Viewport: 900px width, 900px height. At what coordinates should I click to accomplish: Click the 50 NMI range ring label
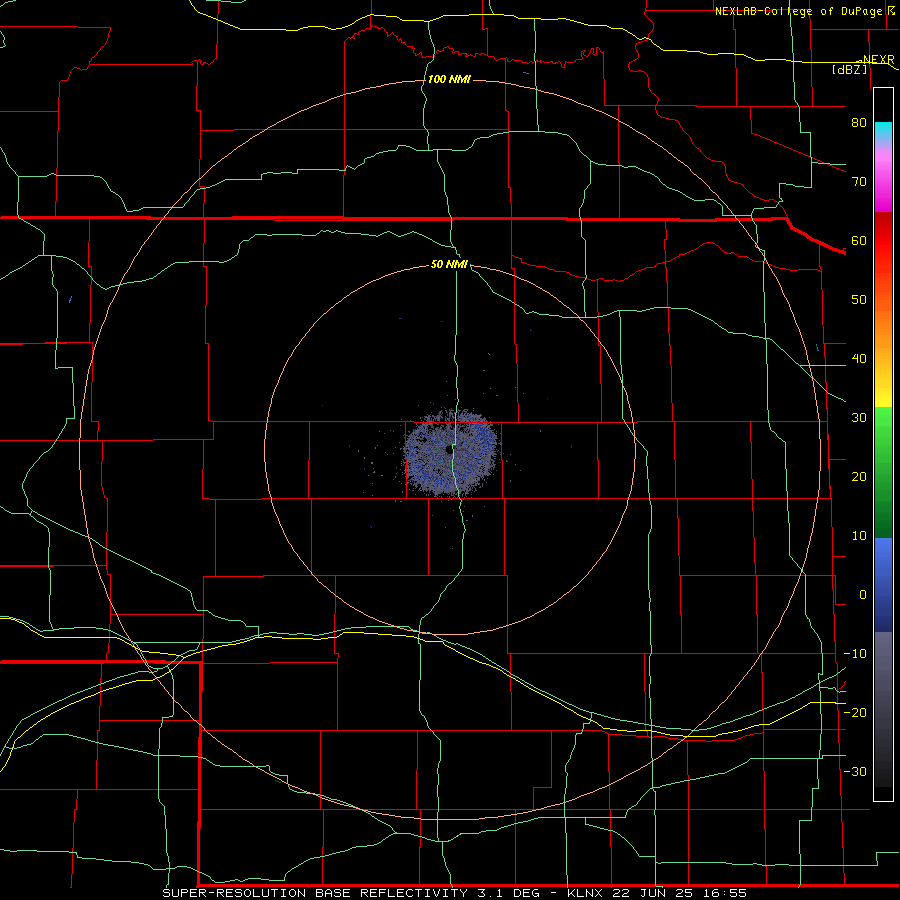(449, 264)
